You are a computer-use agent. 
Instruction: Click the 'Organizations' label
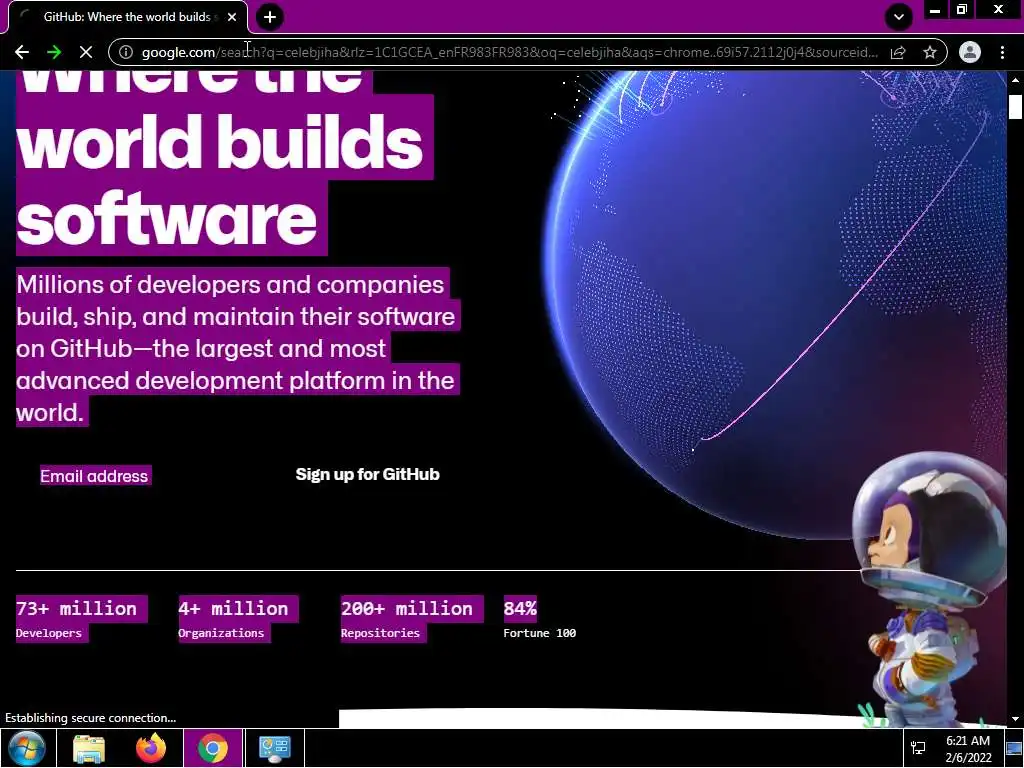point(221,633)
